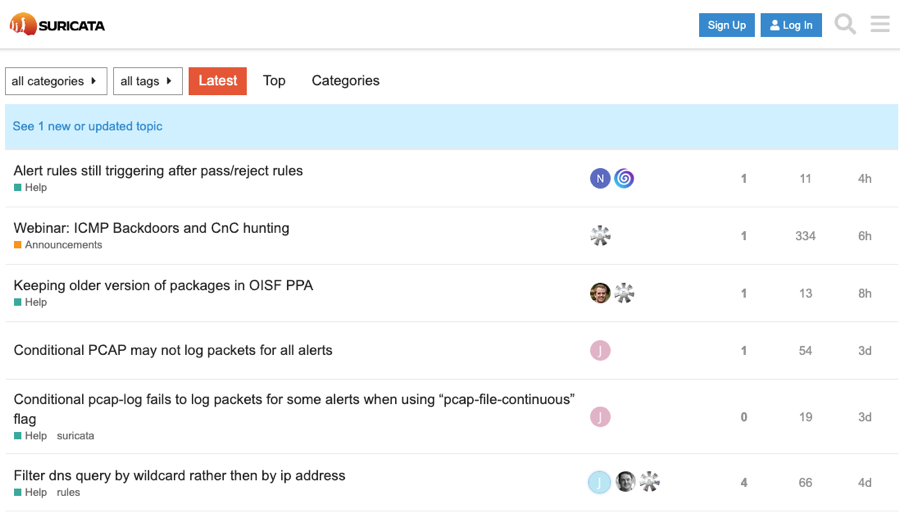Image resolution: width=900 pixels, height=514 pixels.
Task: Open the pink J avatar on the Conditional PCAP topic
Action: point(600,351)
